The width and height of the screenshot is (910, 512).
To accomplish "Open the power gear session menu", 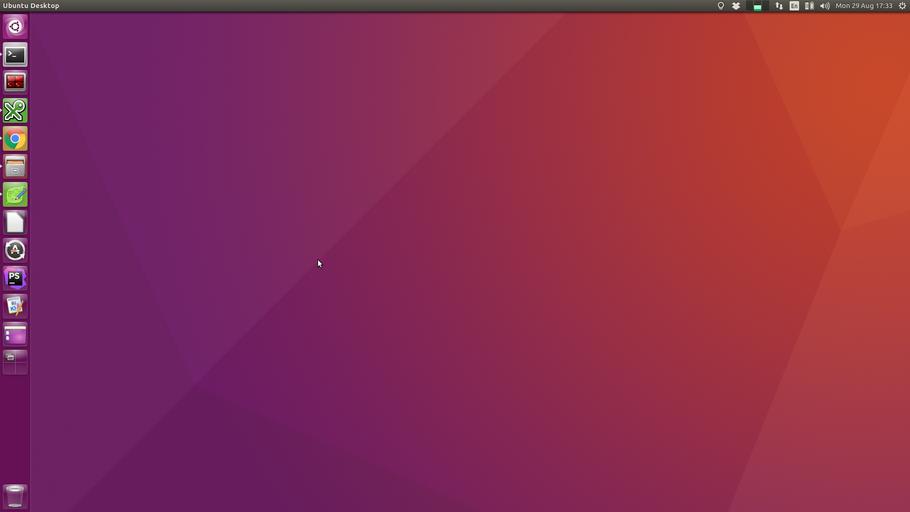I will pos(902,6).
